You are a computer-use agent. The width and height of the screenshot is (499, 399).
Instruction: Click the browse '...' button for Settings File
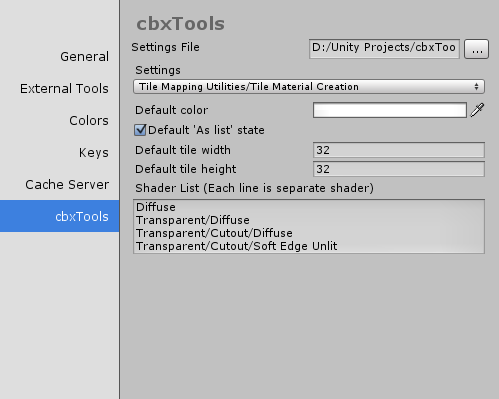(476, 49)
